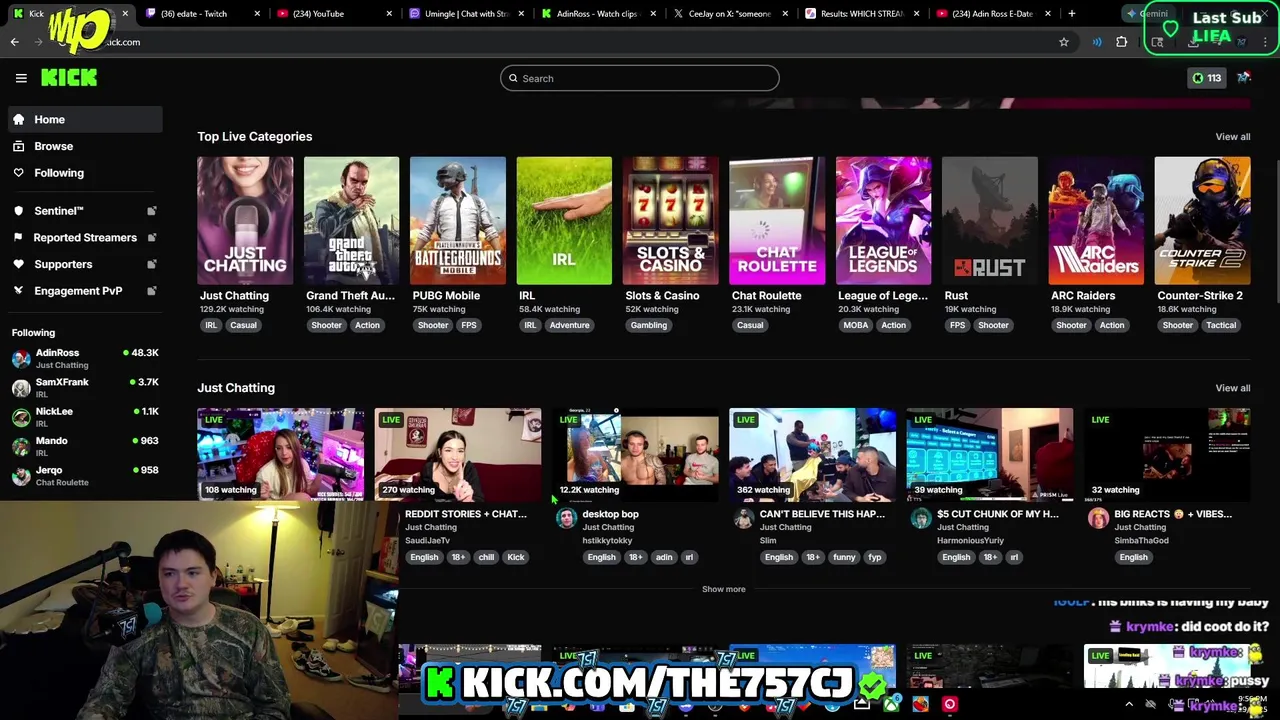Viewport: 1280px width, 720px height.
Task: Open the ARC Raiders category thumbnail
Action: click(x=1096, y=220)
